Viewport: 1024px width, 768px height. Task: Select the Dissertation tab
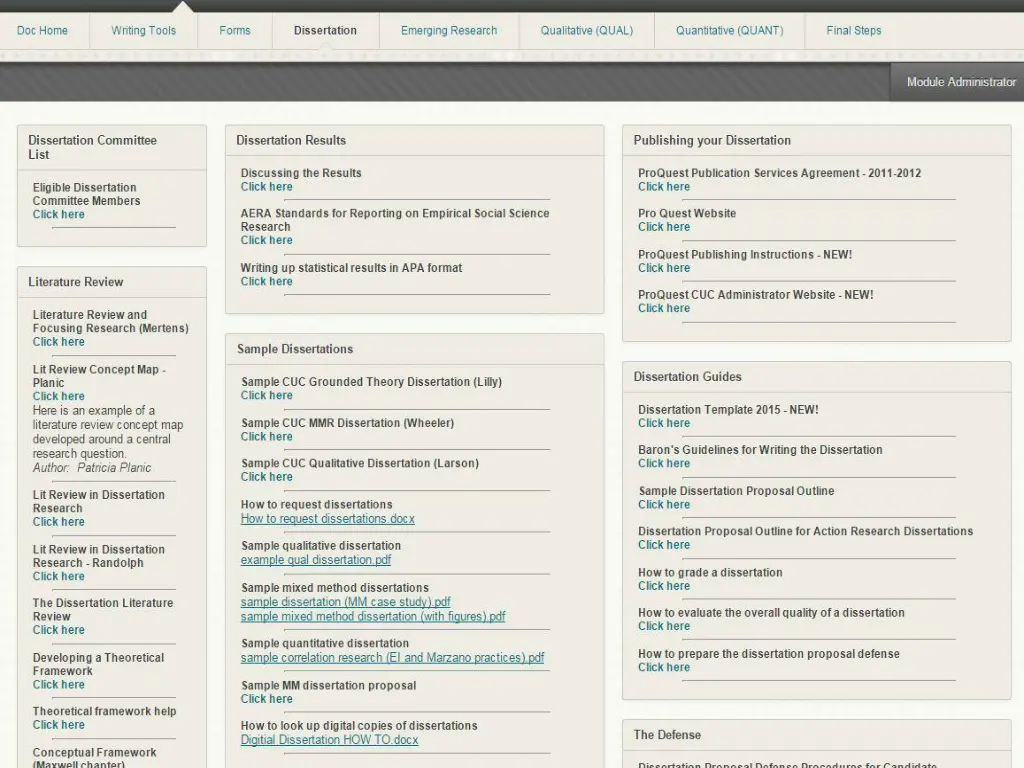[325, 31]
